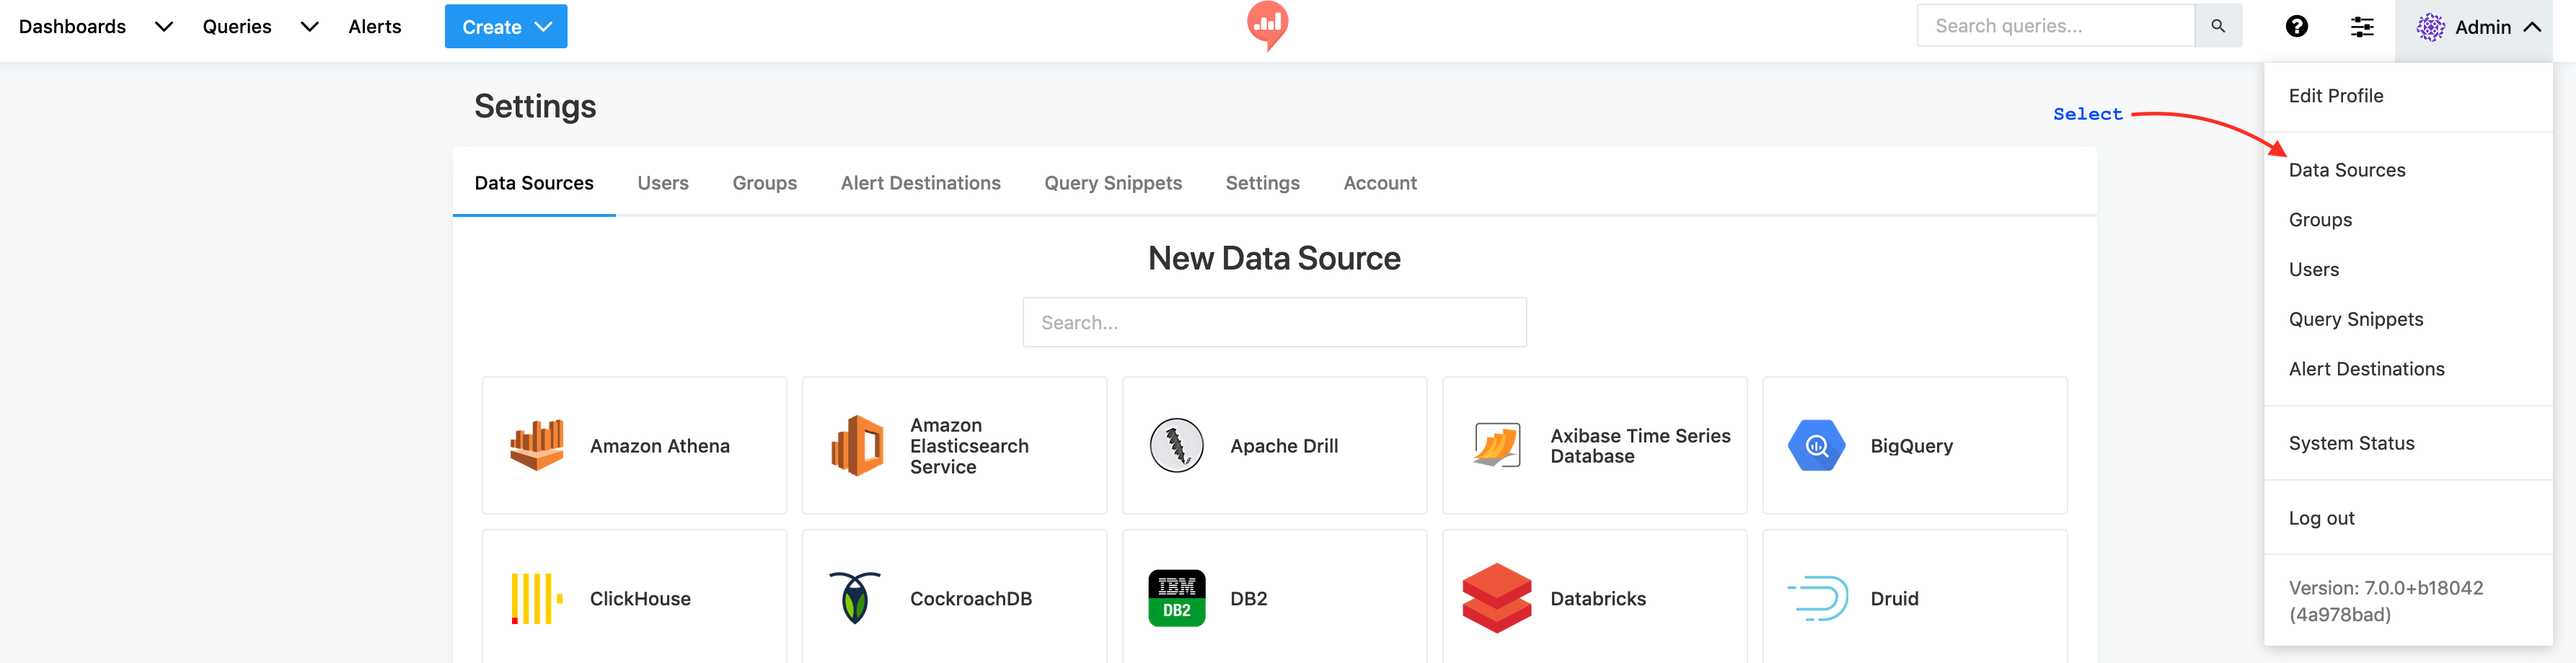
Task: Click the IBM DB2 data source icon
Action: click(x=1175, y=597)
